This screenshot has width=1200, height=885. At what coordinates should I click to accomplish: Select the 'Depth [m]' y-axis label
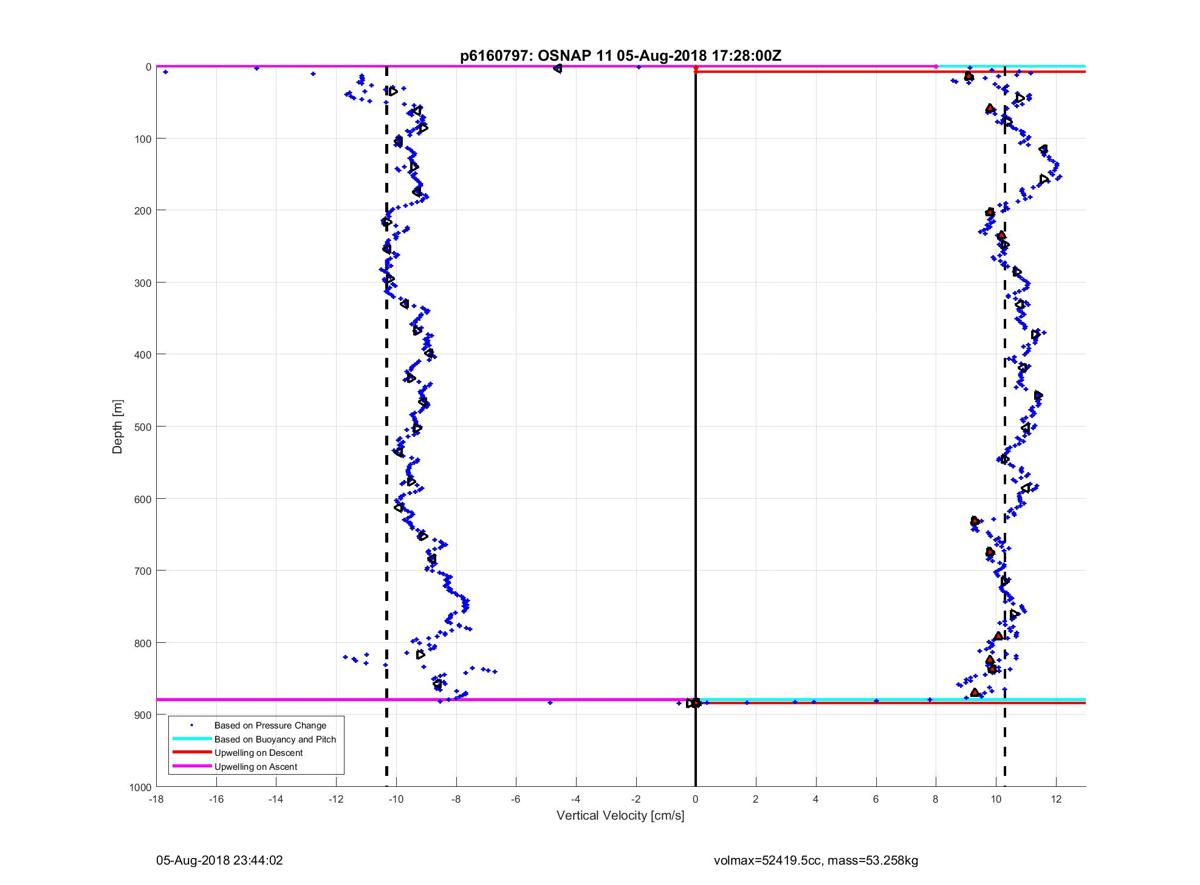point(118,427)
